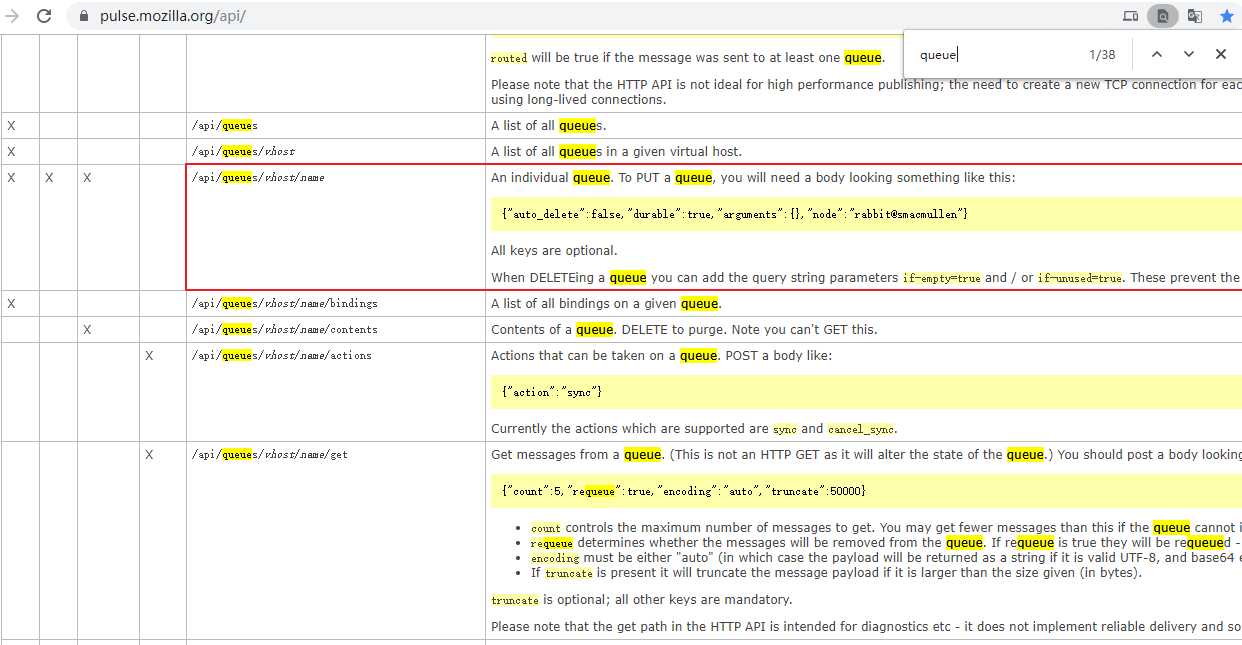Click the X in the bindings row
Screen dimensions: 1242x645
point(11,303)
